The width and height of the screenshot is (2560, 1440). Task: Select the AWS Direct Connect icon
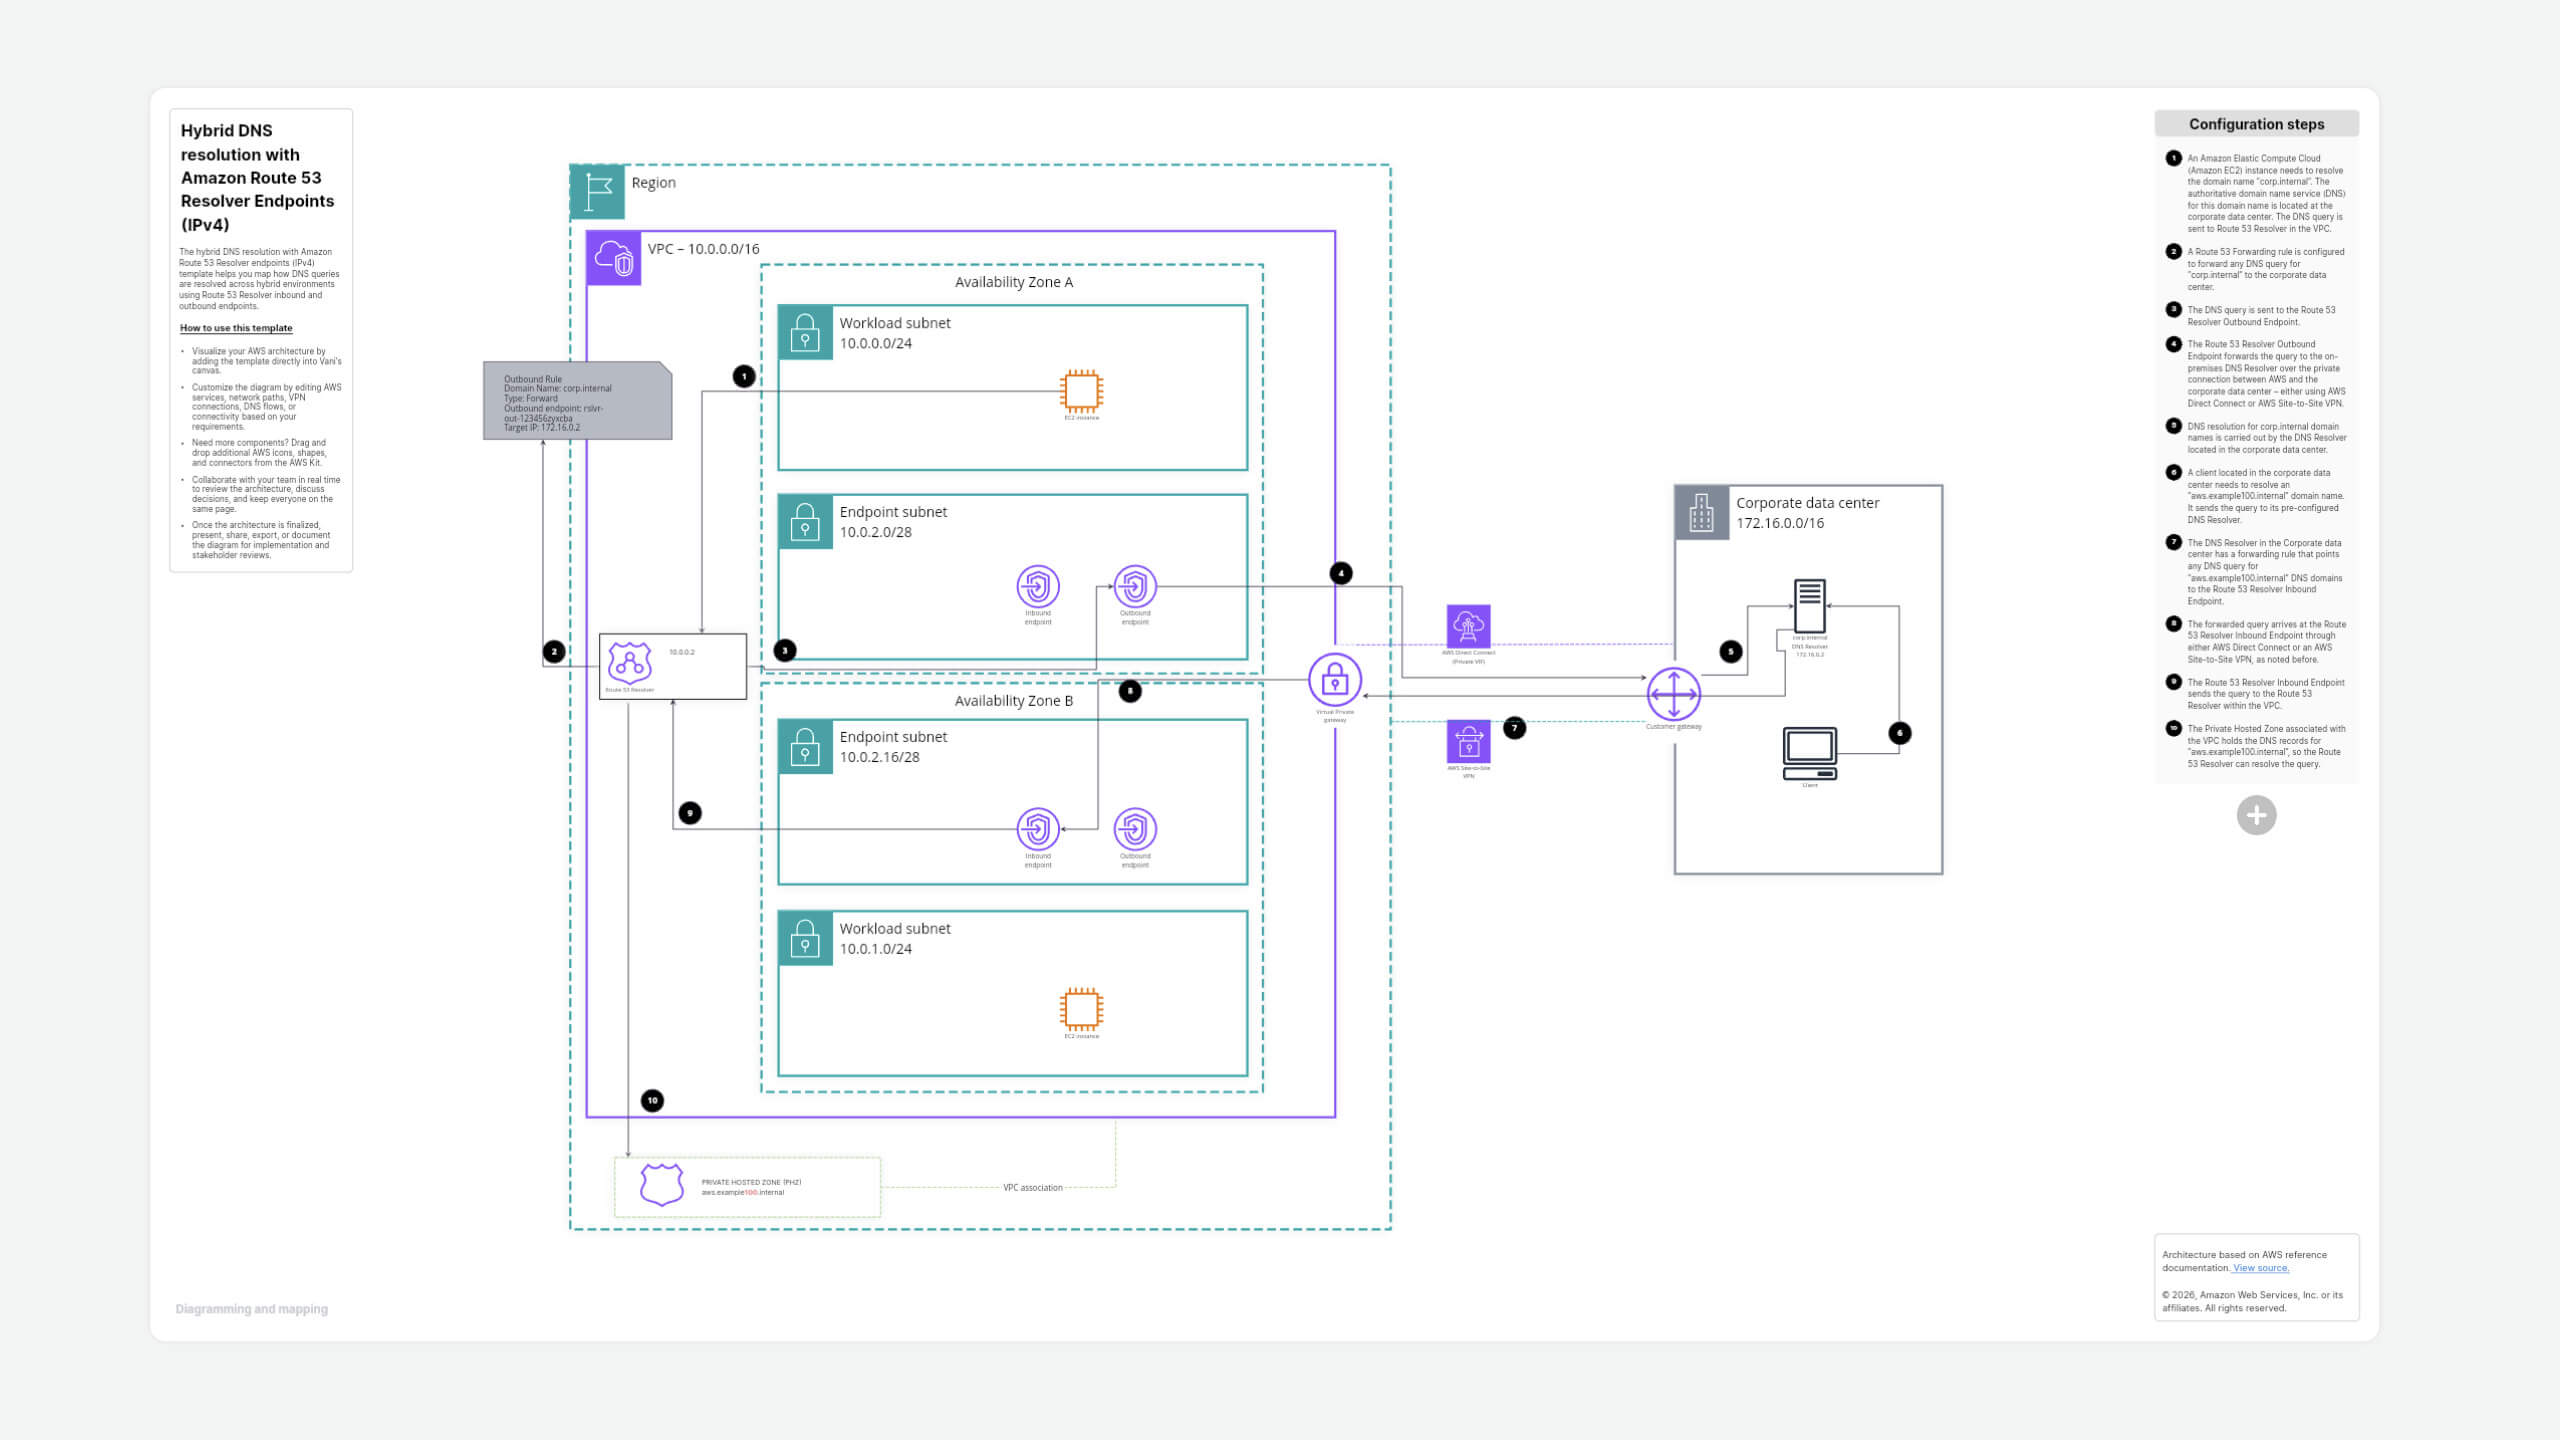tap(1468, 626)
